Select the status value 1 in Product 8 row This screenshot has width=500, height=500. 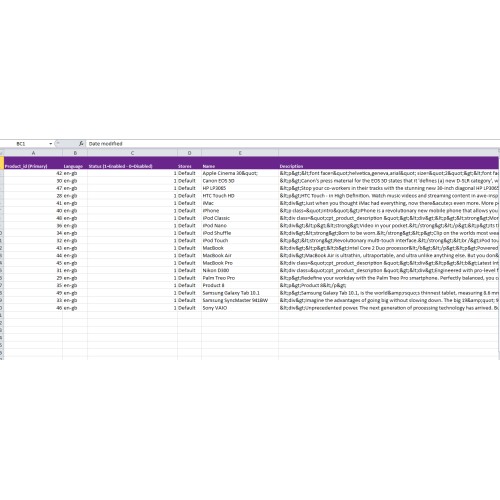(x=132, y=285)
